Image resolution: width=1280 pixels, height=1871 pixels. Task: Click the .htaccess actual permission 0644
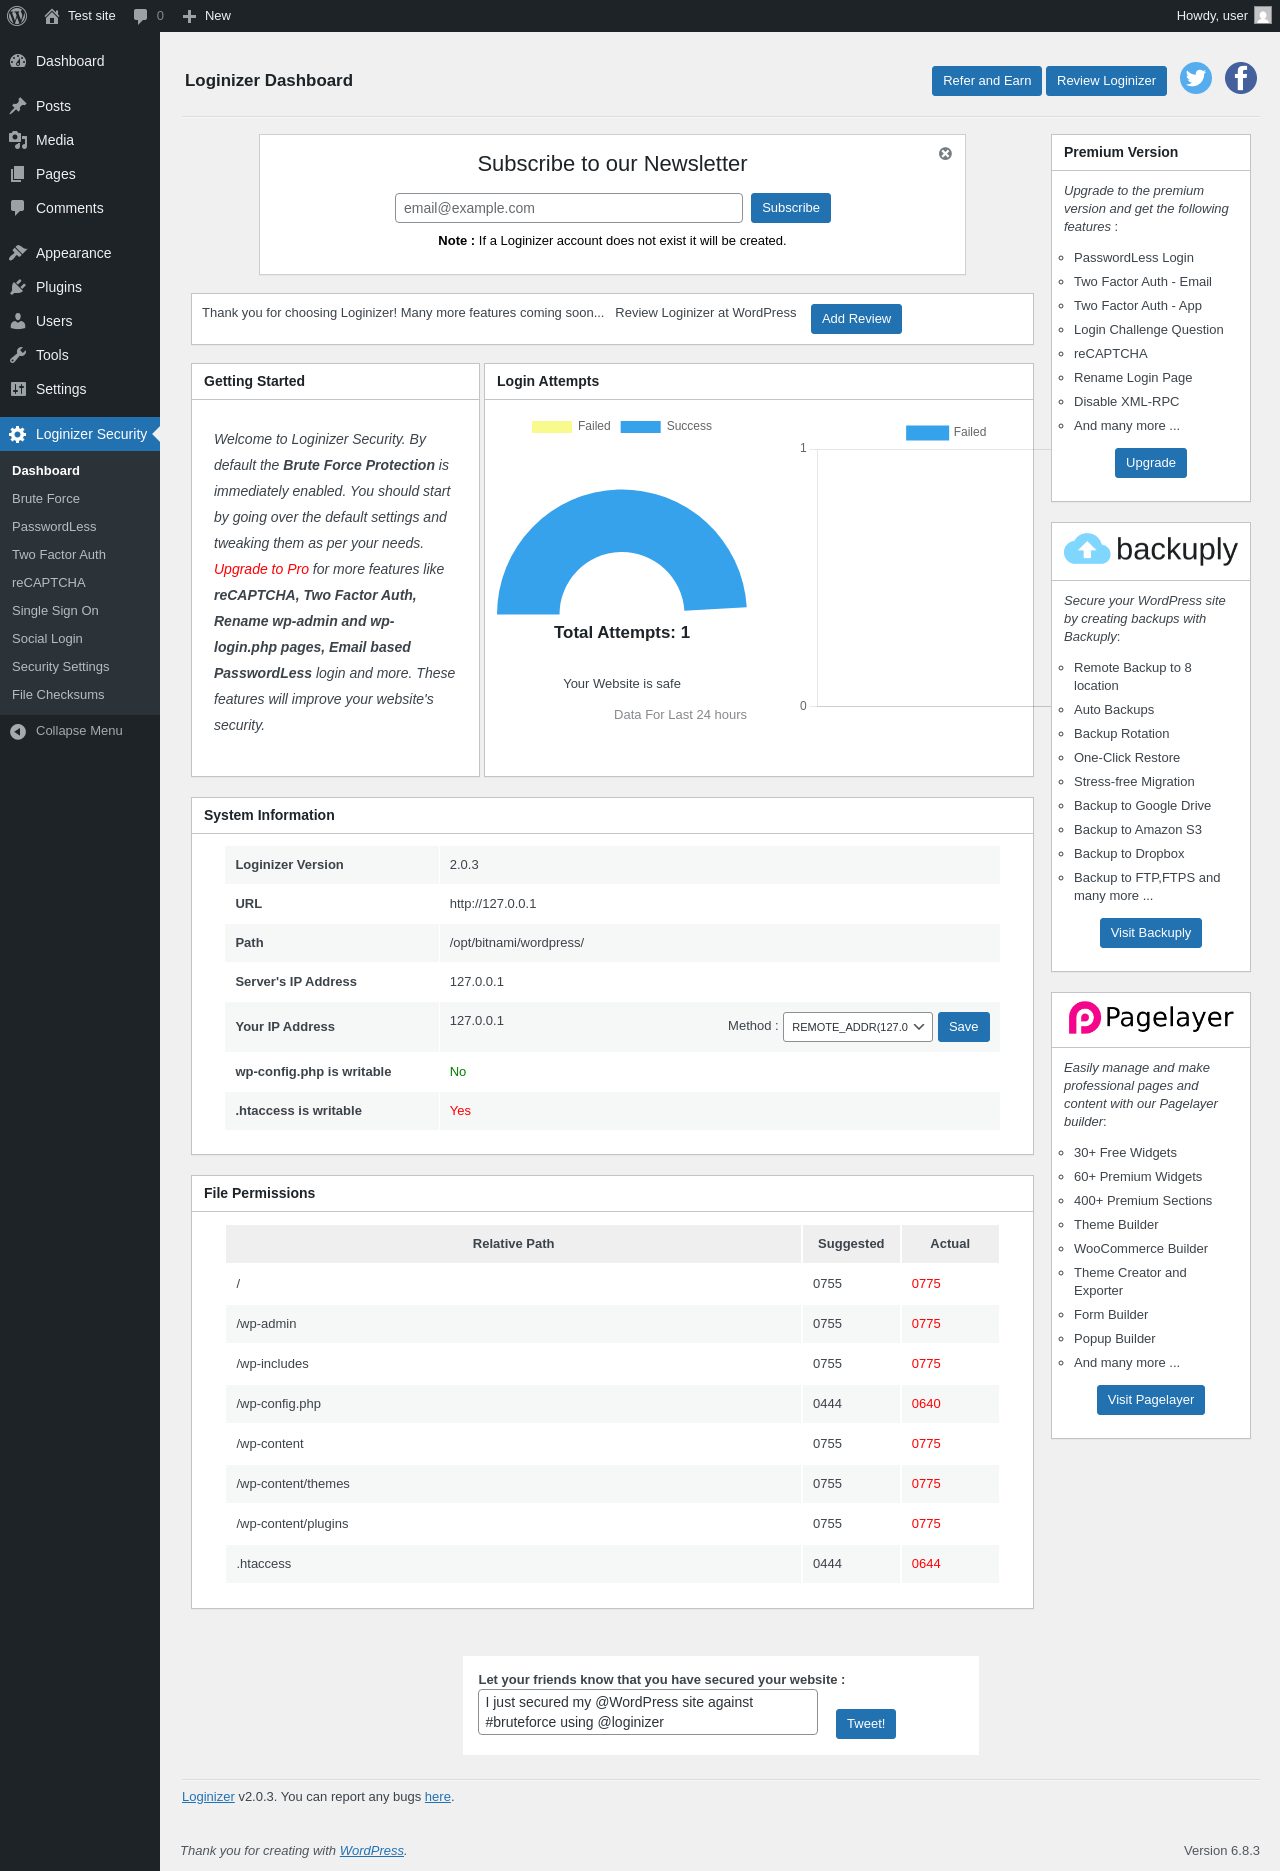[x=926, y=1564]
